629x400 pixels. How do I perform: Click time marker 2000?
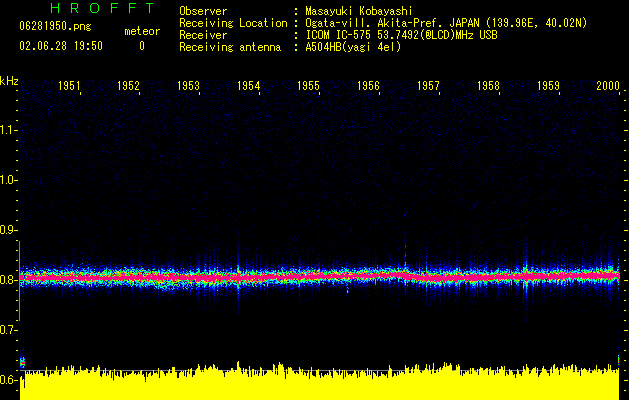pyautogui.click(x=608, y=86)
